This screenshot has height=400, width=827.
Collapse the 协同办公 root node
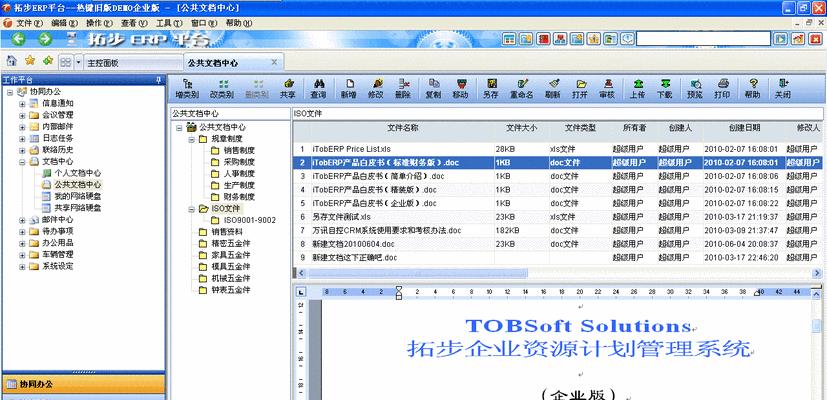tap(11, 92)
